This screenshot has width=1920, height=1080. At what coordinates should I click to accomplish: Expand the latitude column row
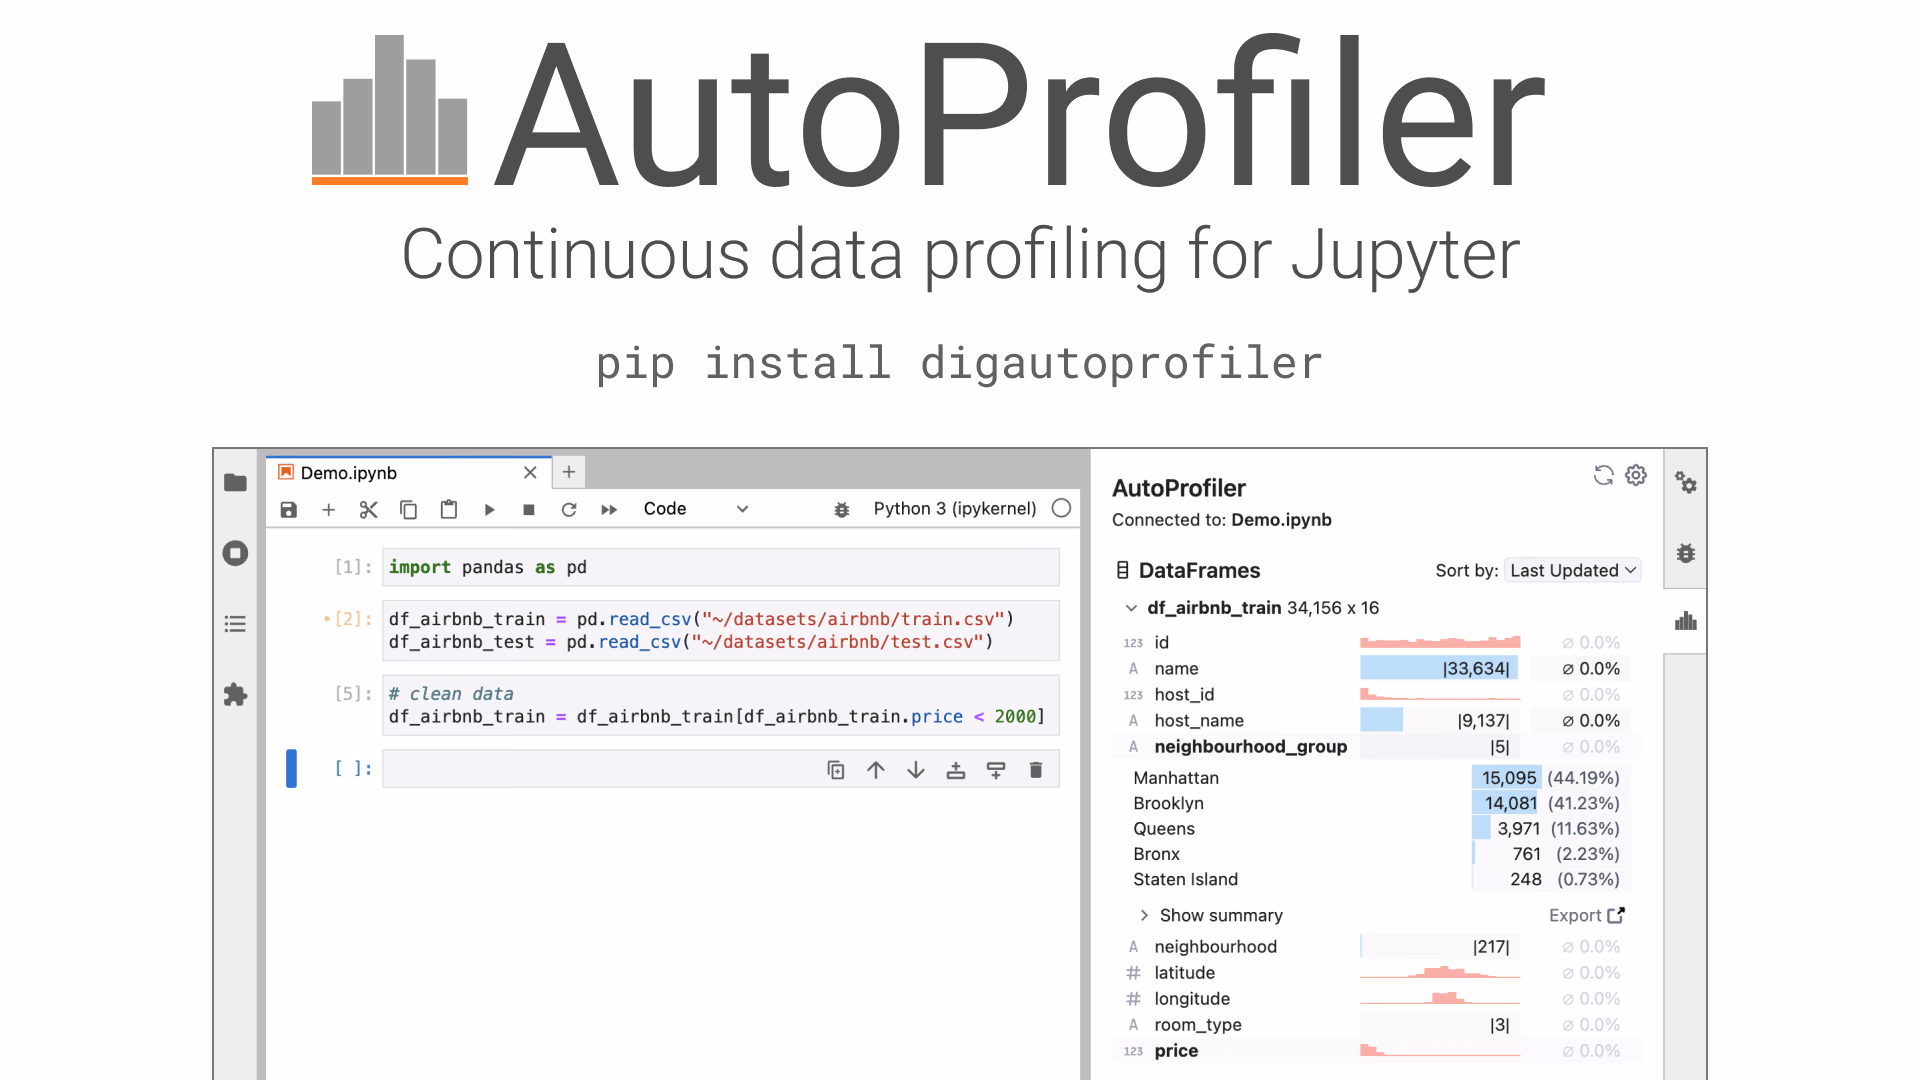tap(1377, 972)
